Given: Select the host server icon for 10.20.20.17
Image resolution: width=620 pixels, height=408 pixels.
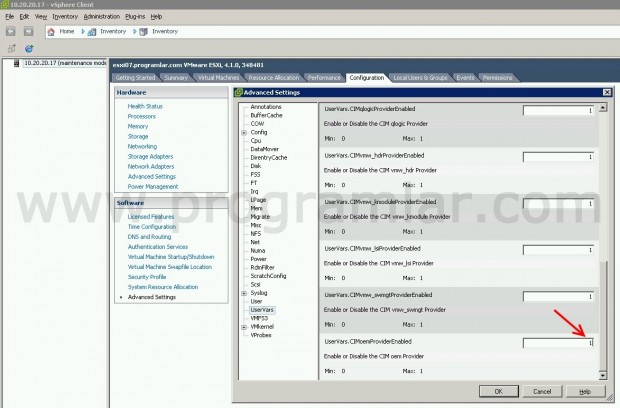Looking at the screenshot, I should click(17, 63).
